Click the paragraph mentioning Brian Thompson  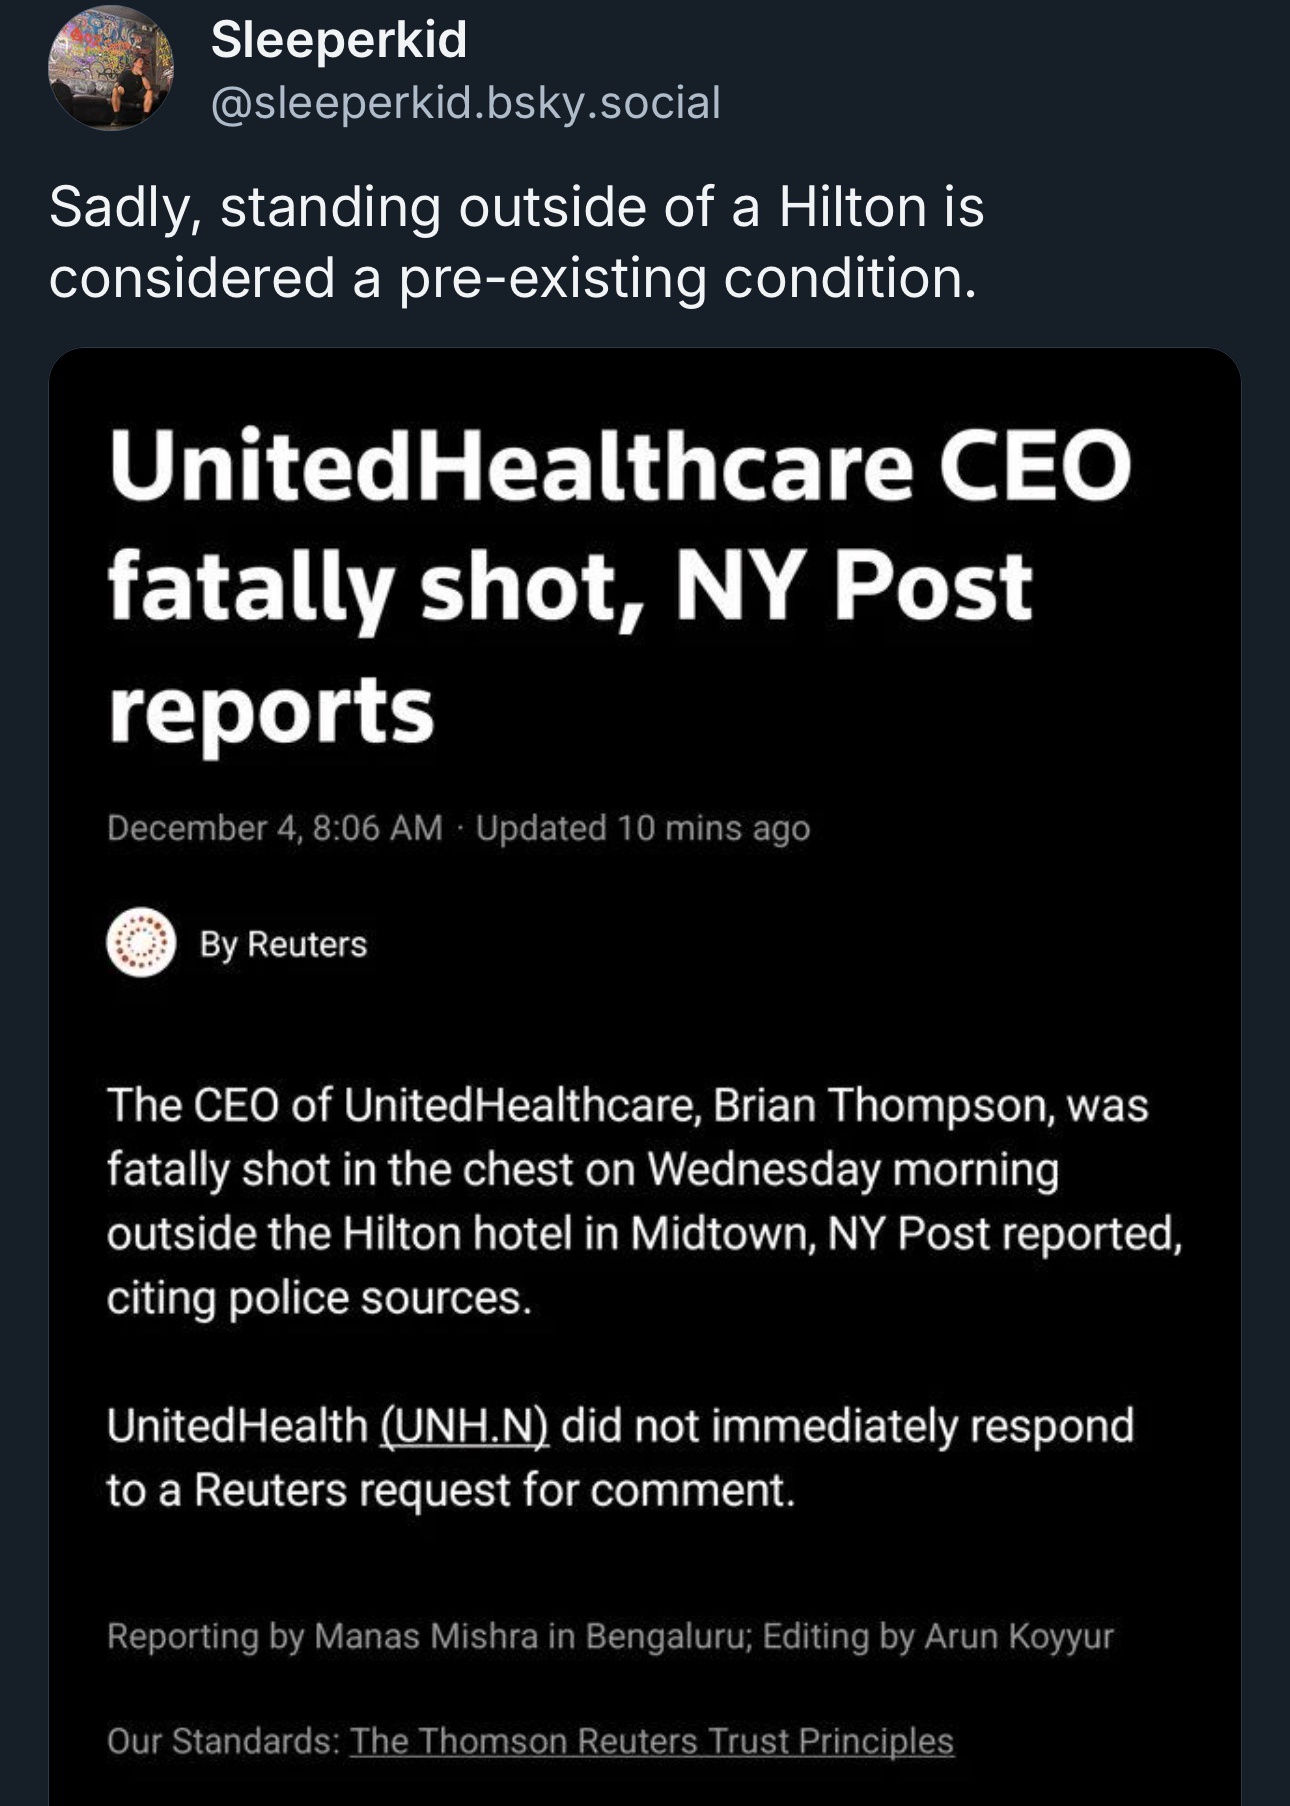pos(645,1201)
